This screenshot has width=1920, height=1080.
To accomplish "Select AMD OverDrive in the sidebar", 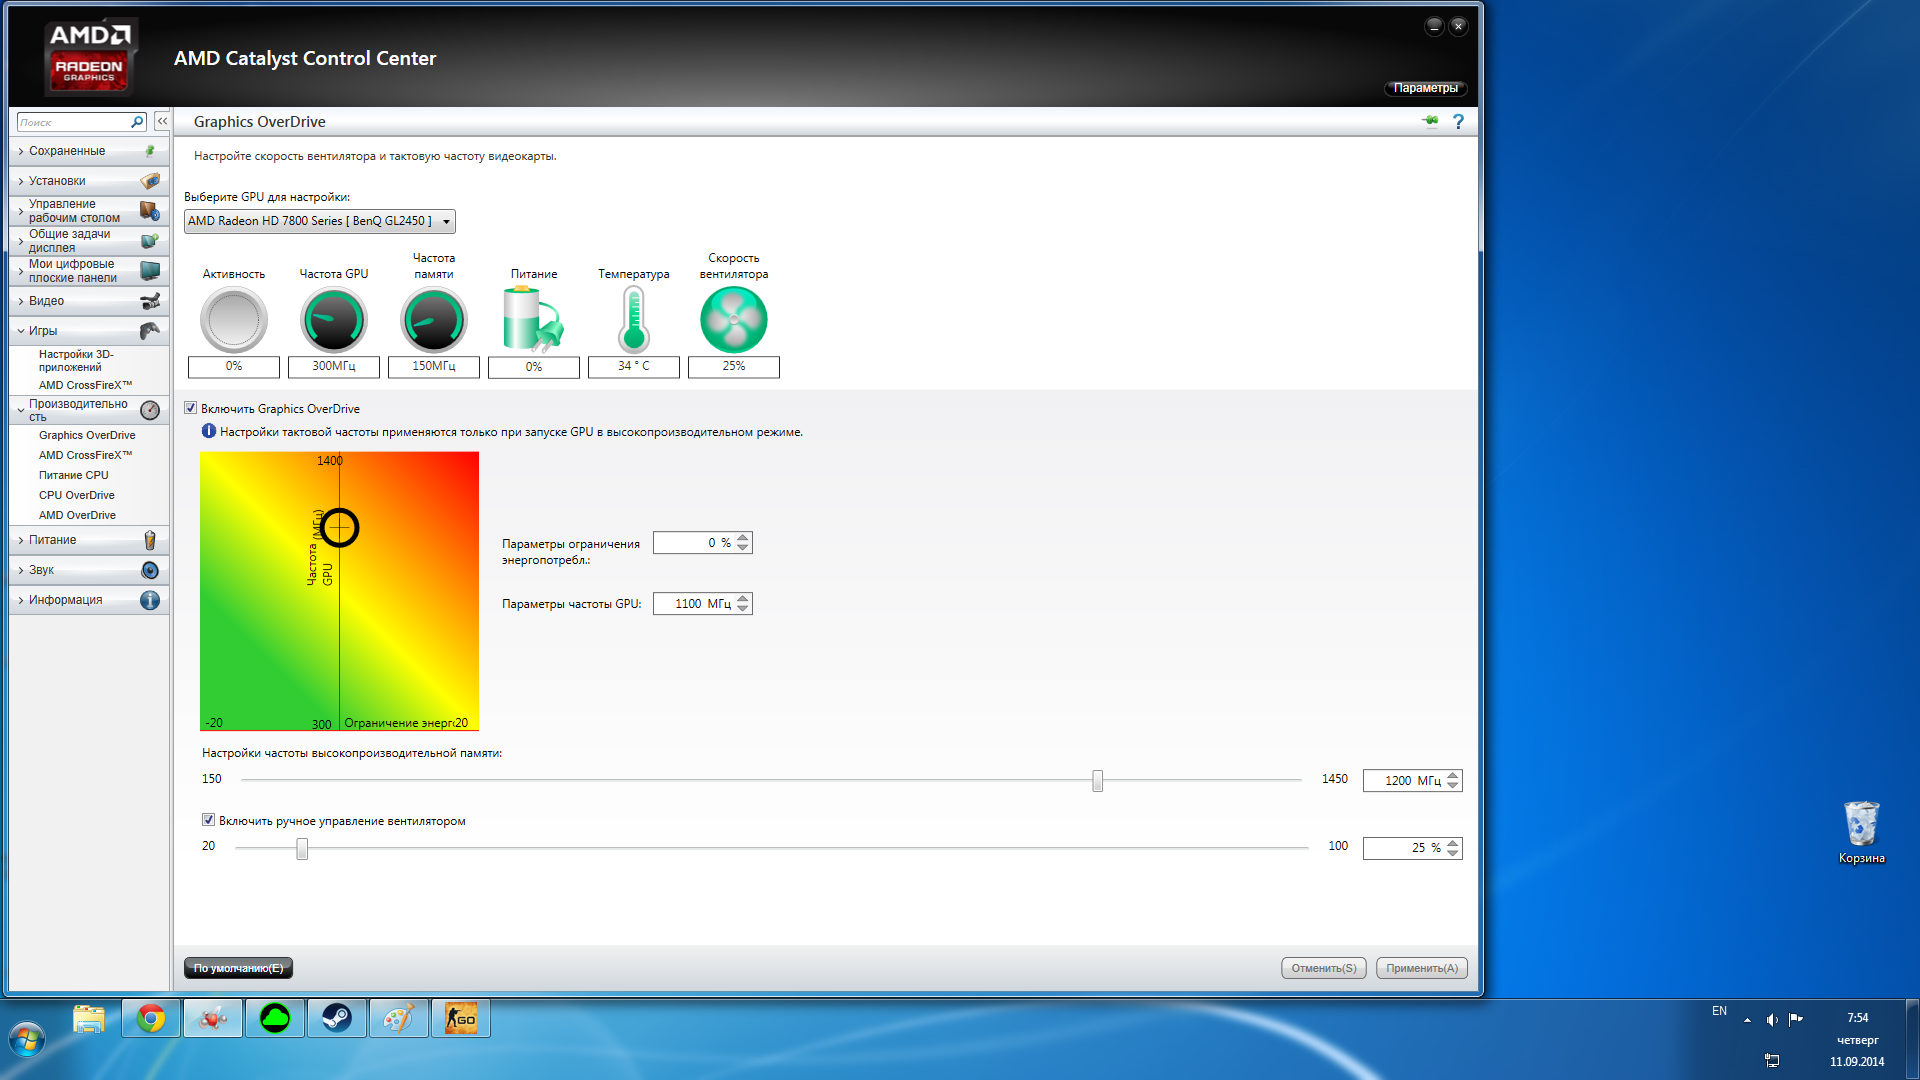I will pyautogui.click(x=77, y=515).
